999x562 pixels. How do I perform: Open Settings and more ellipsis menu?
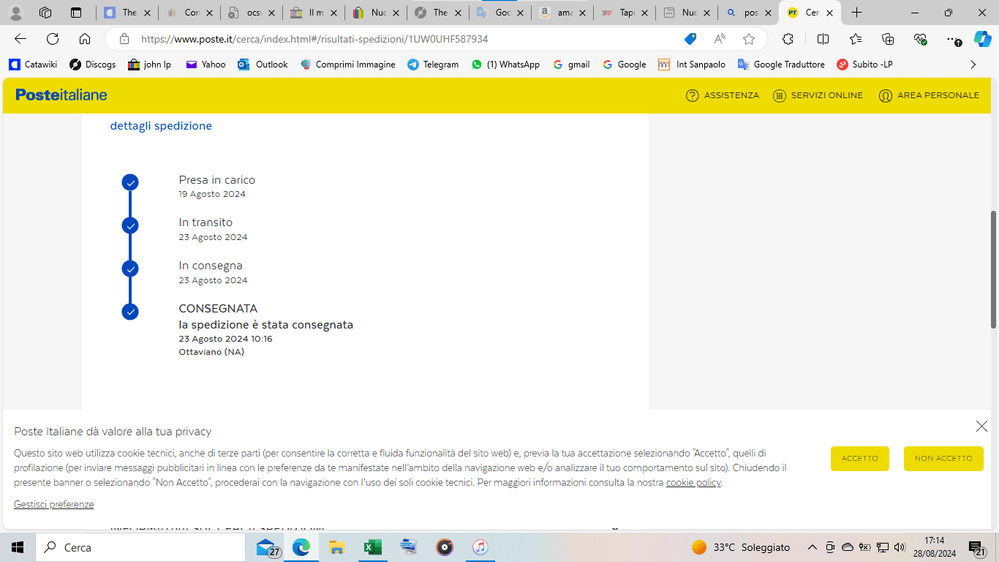[x=953, y=40]
